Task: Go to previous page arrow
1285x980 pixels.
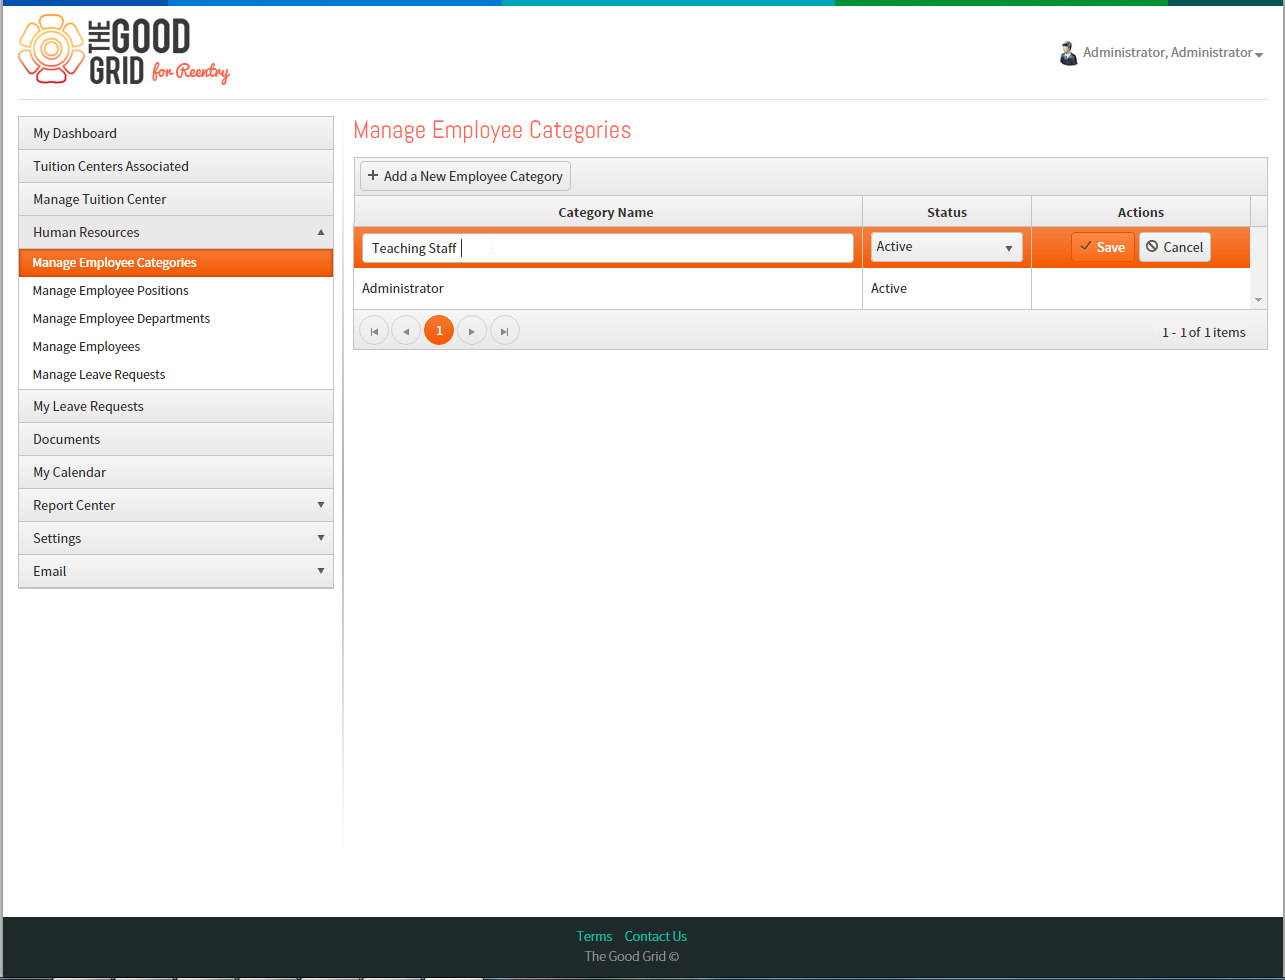Action: [x=406, y=331]
